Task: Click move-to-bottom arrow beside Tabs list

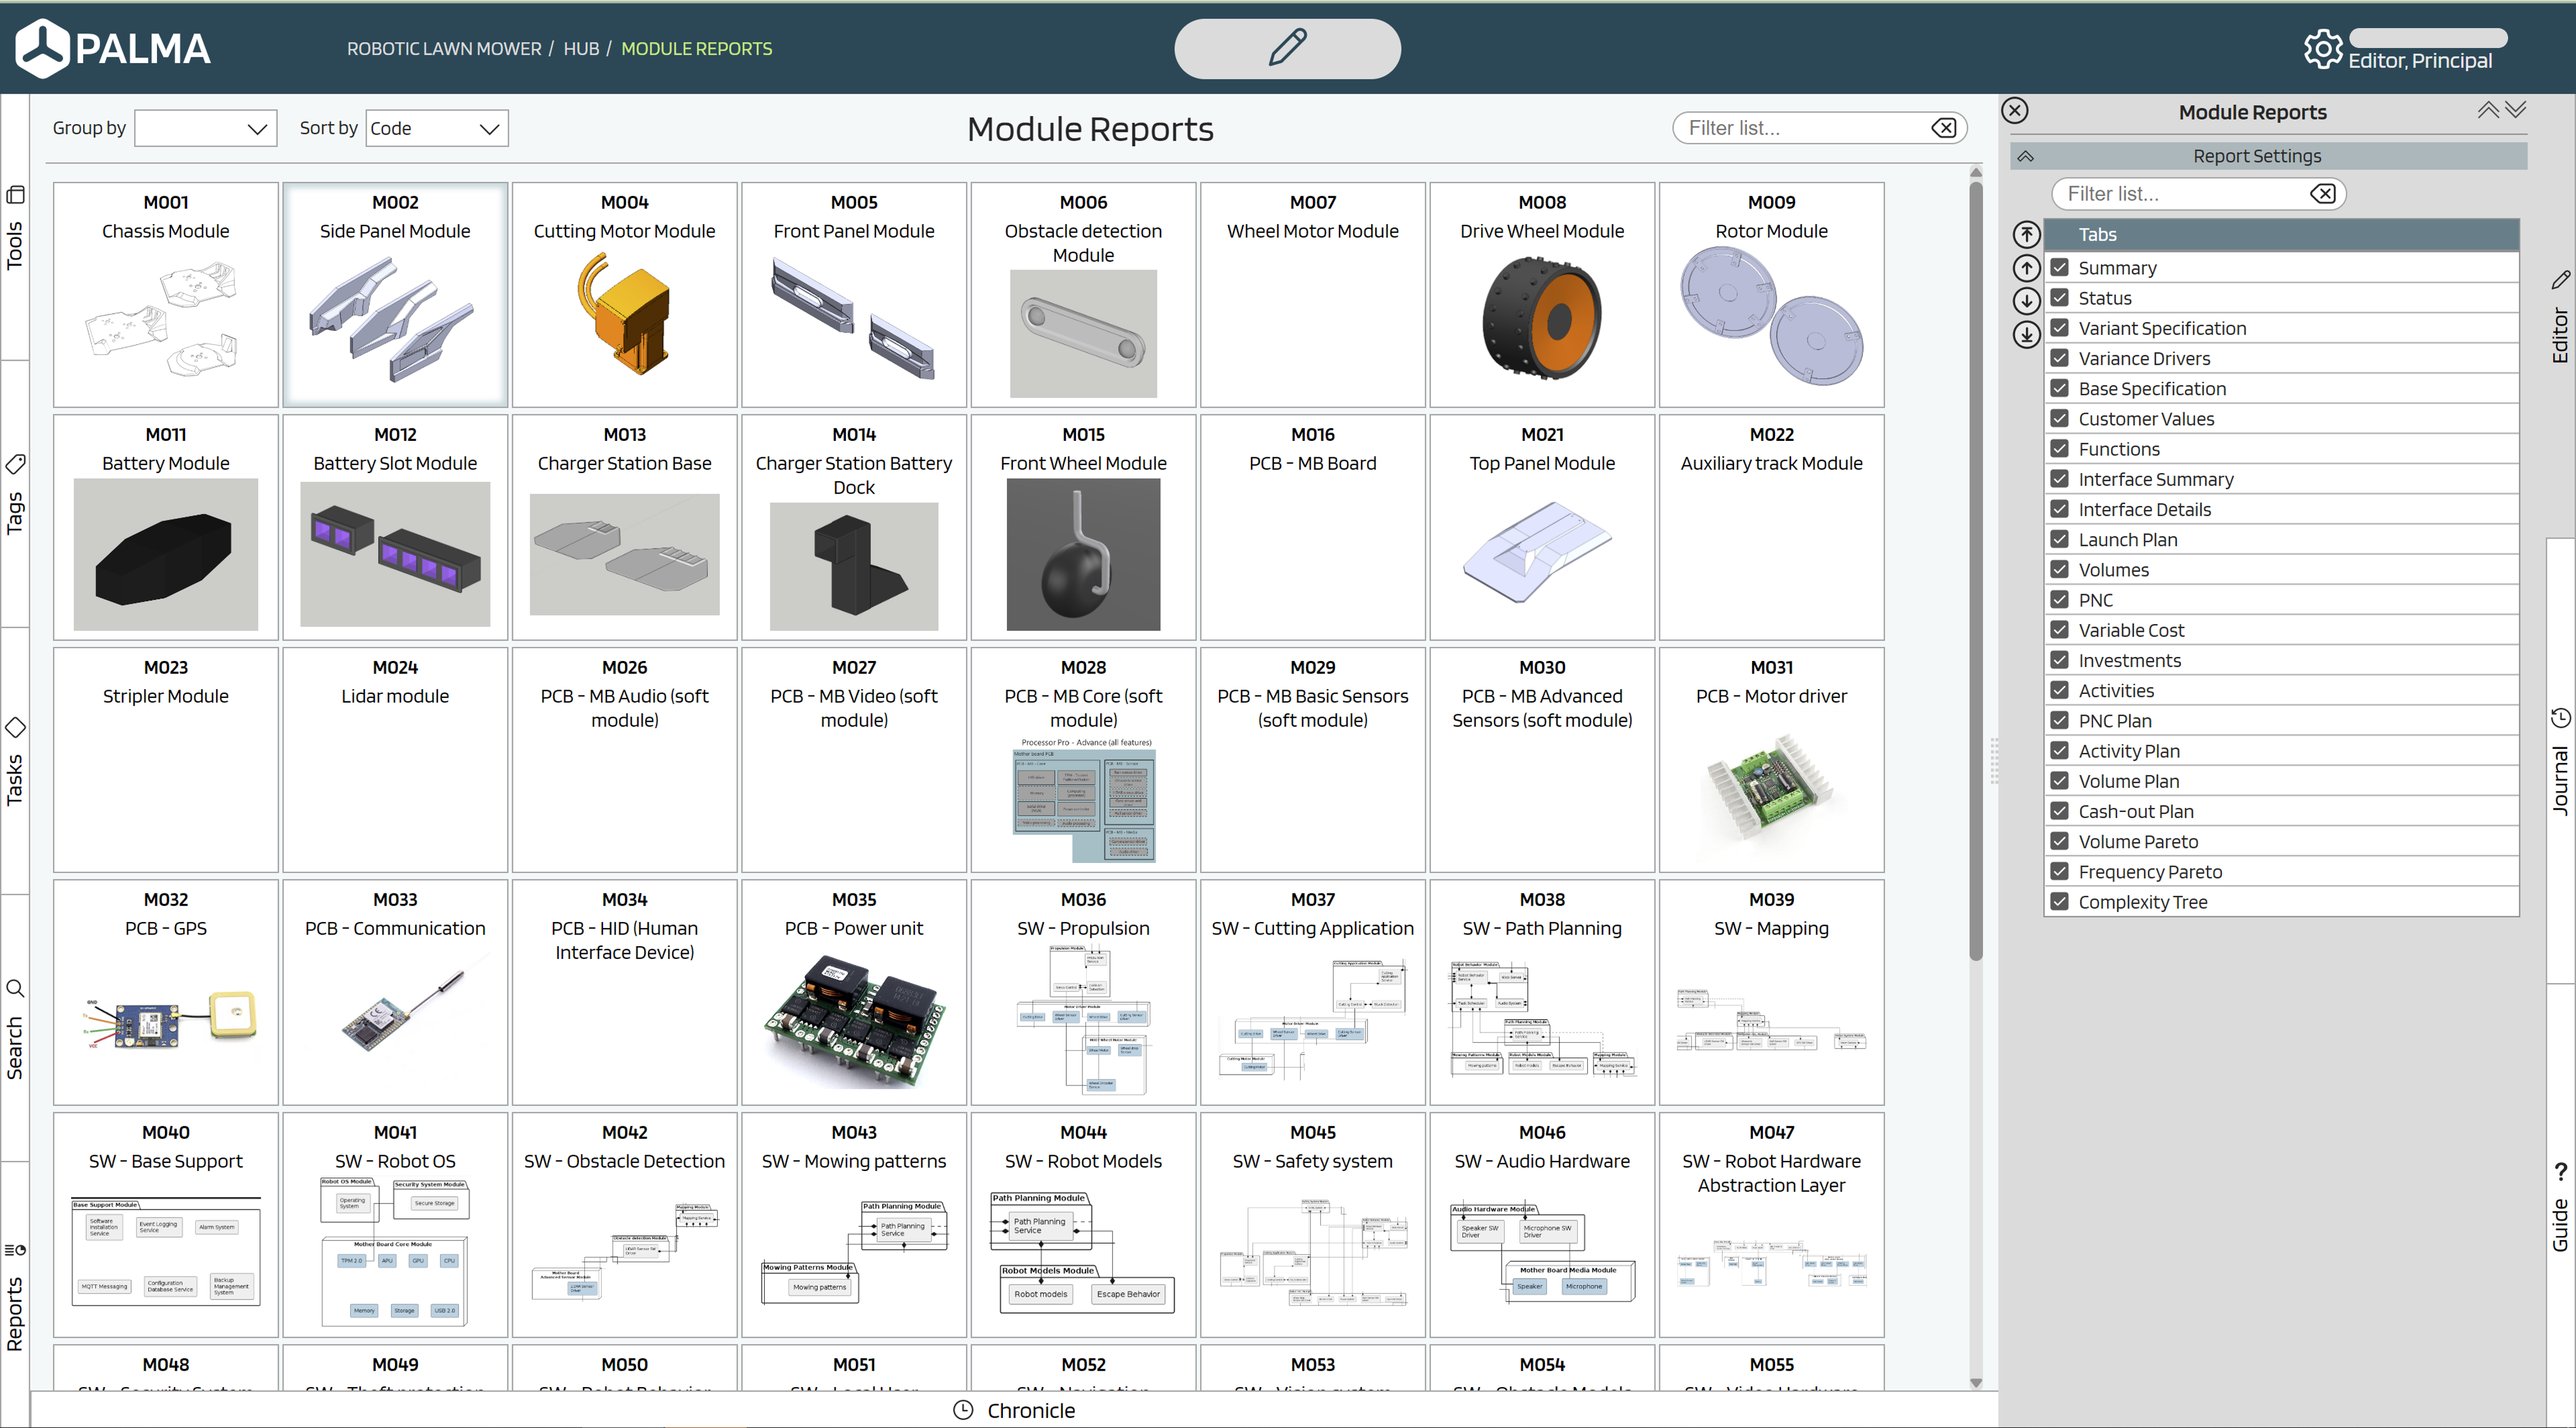Action: pyautogui.click(x=2026, y=334)
